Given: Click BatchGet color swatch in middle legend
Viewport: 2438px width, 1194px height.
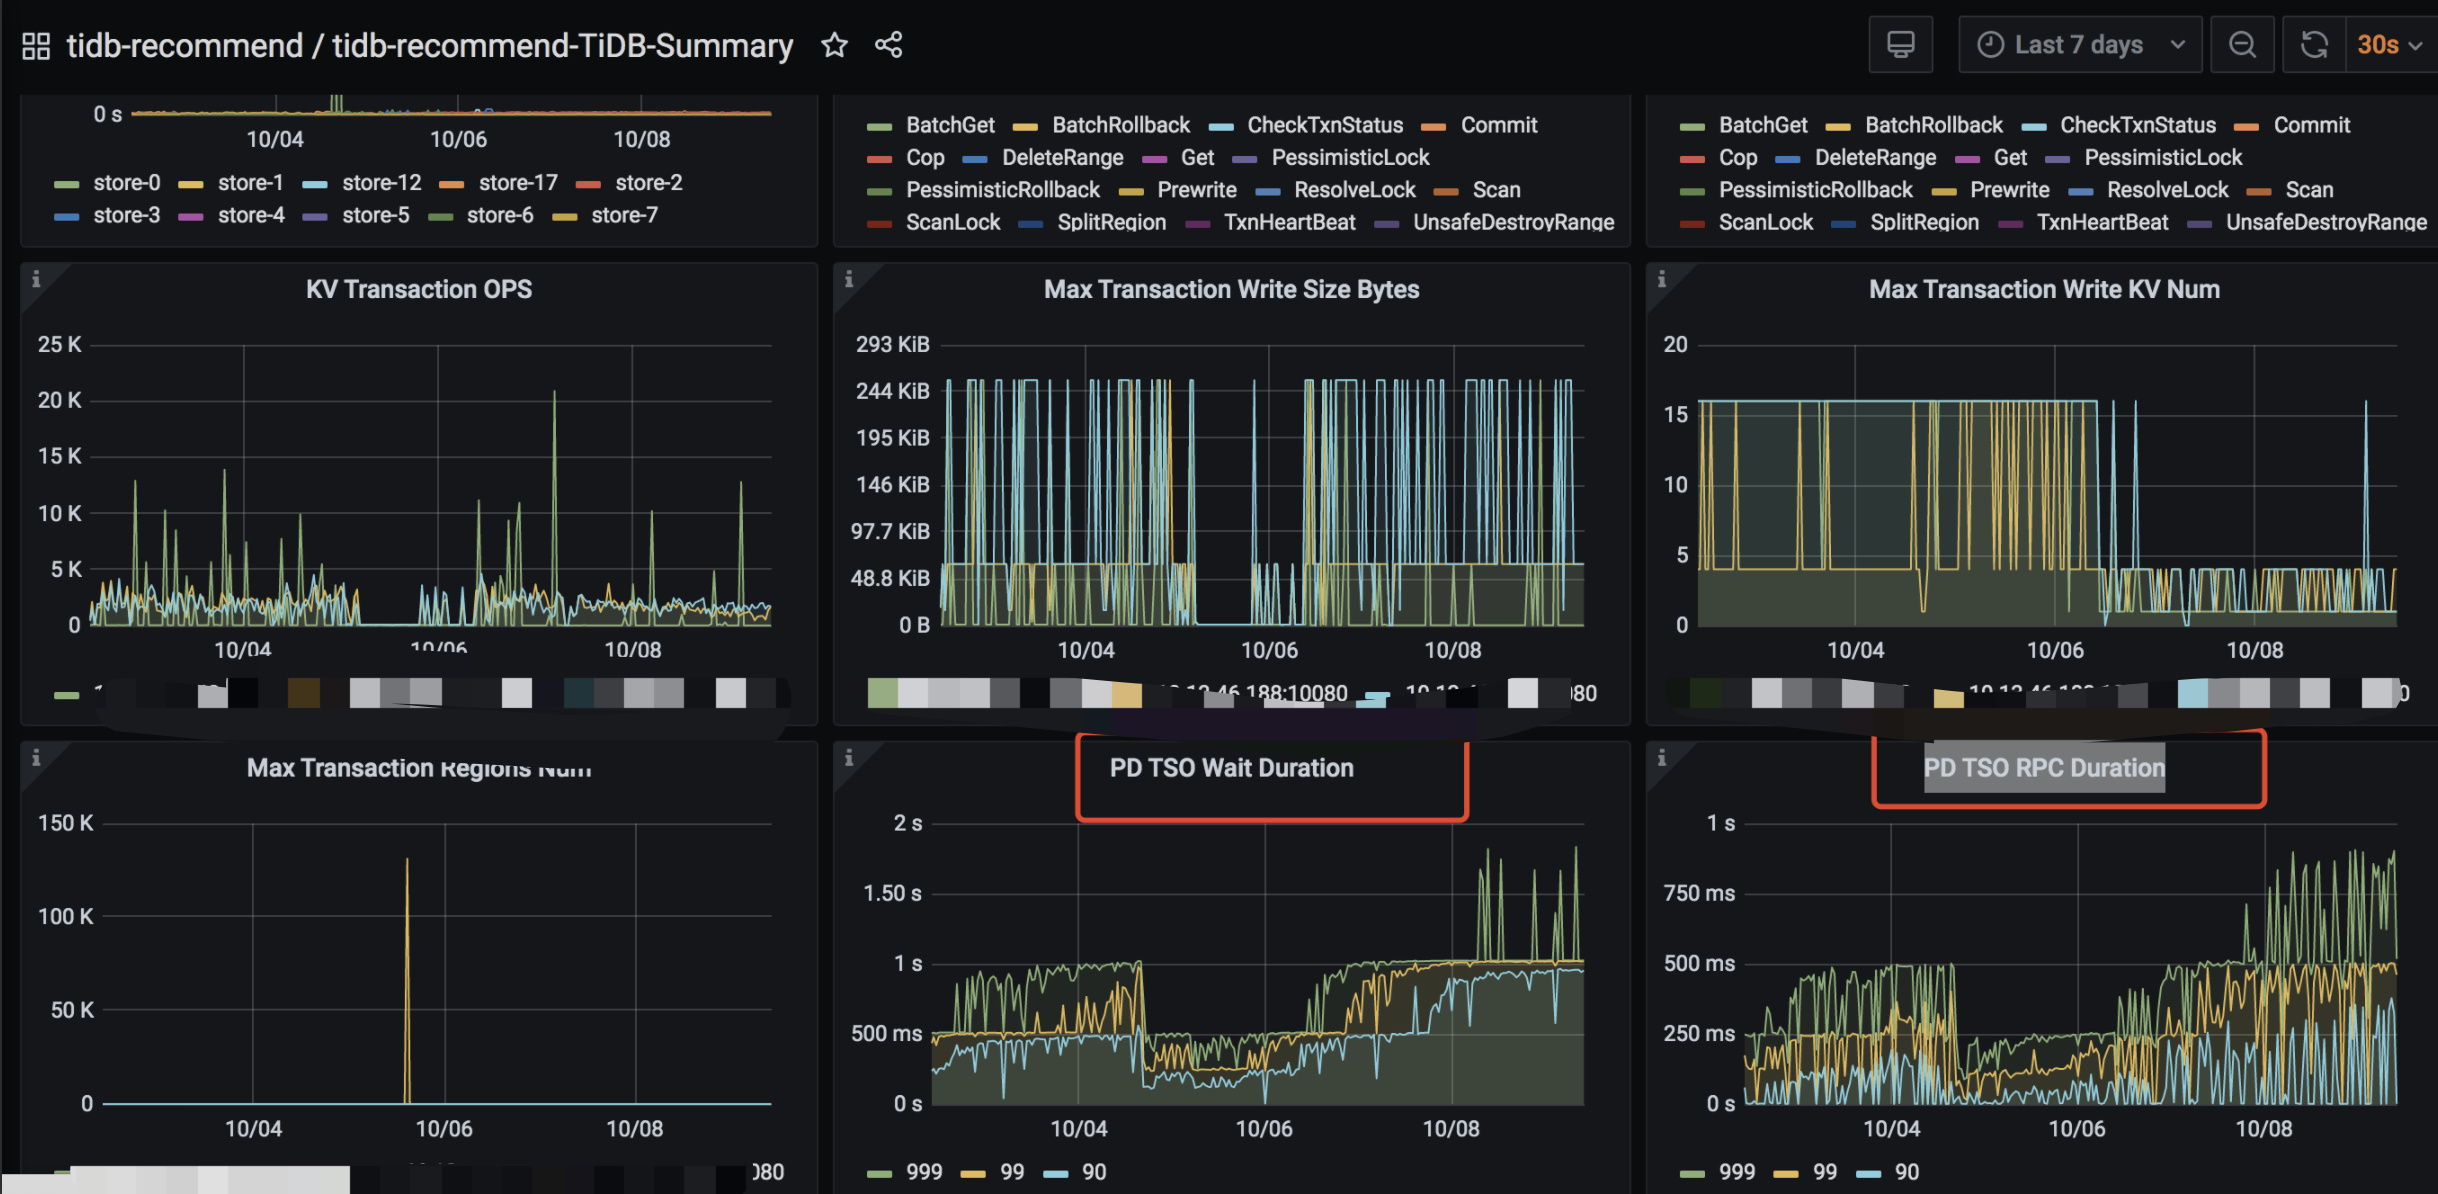Looking at the screenshot, I should coord(880,126).
